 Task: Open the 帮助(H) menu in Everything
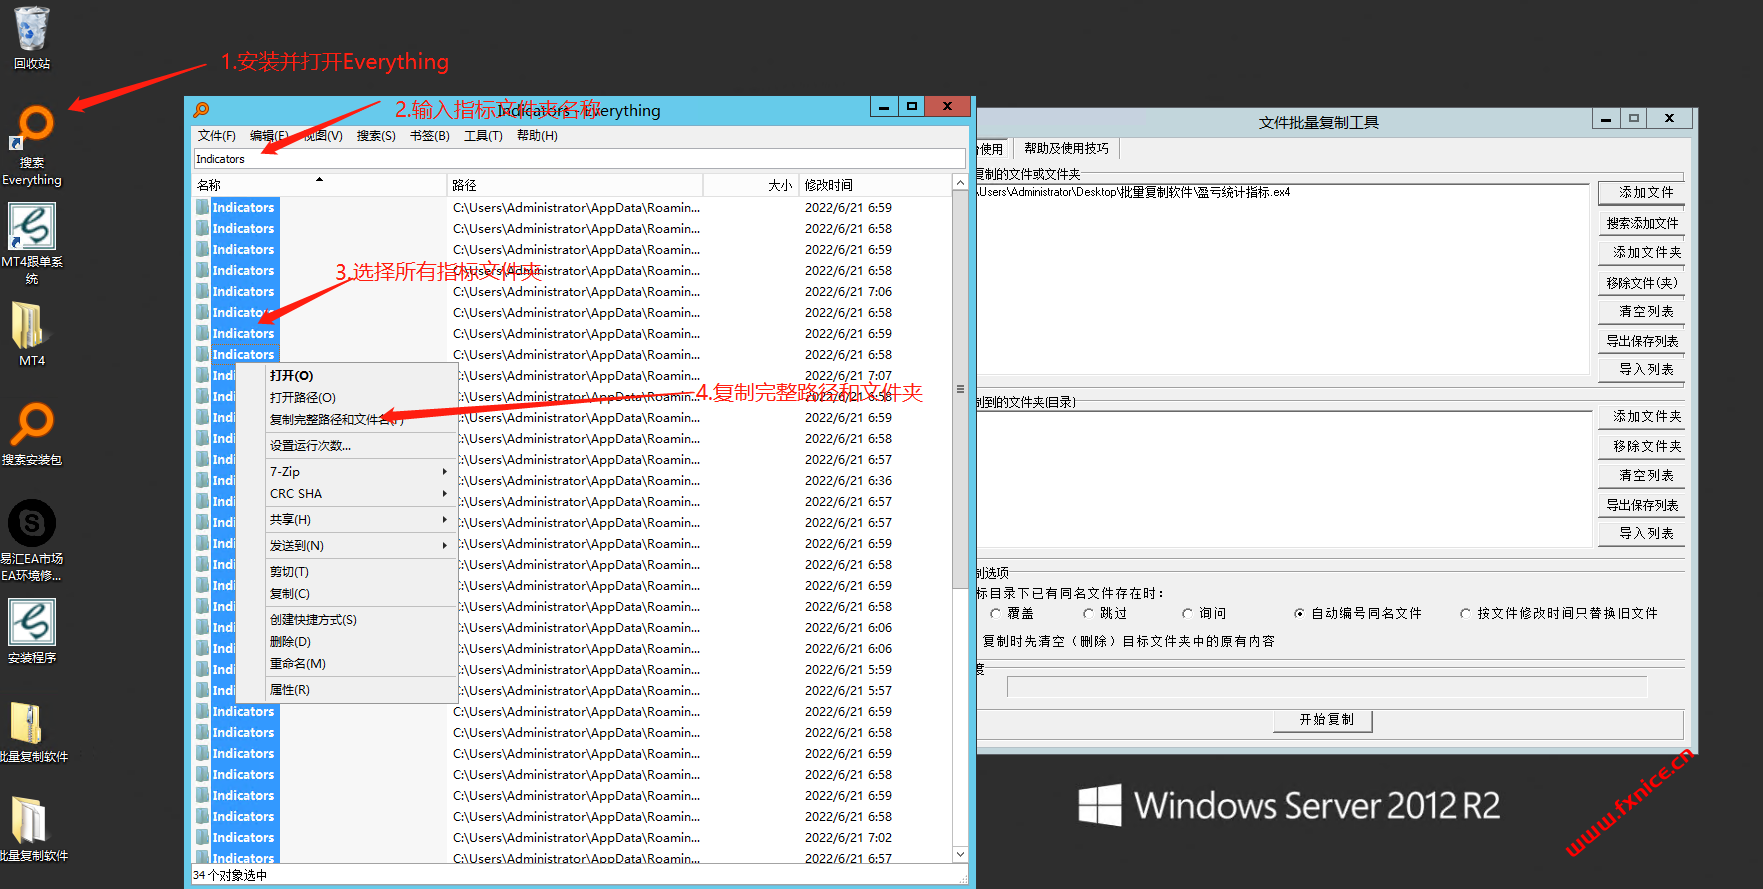pyautogui.click(x=537, y=136)
